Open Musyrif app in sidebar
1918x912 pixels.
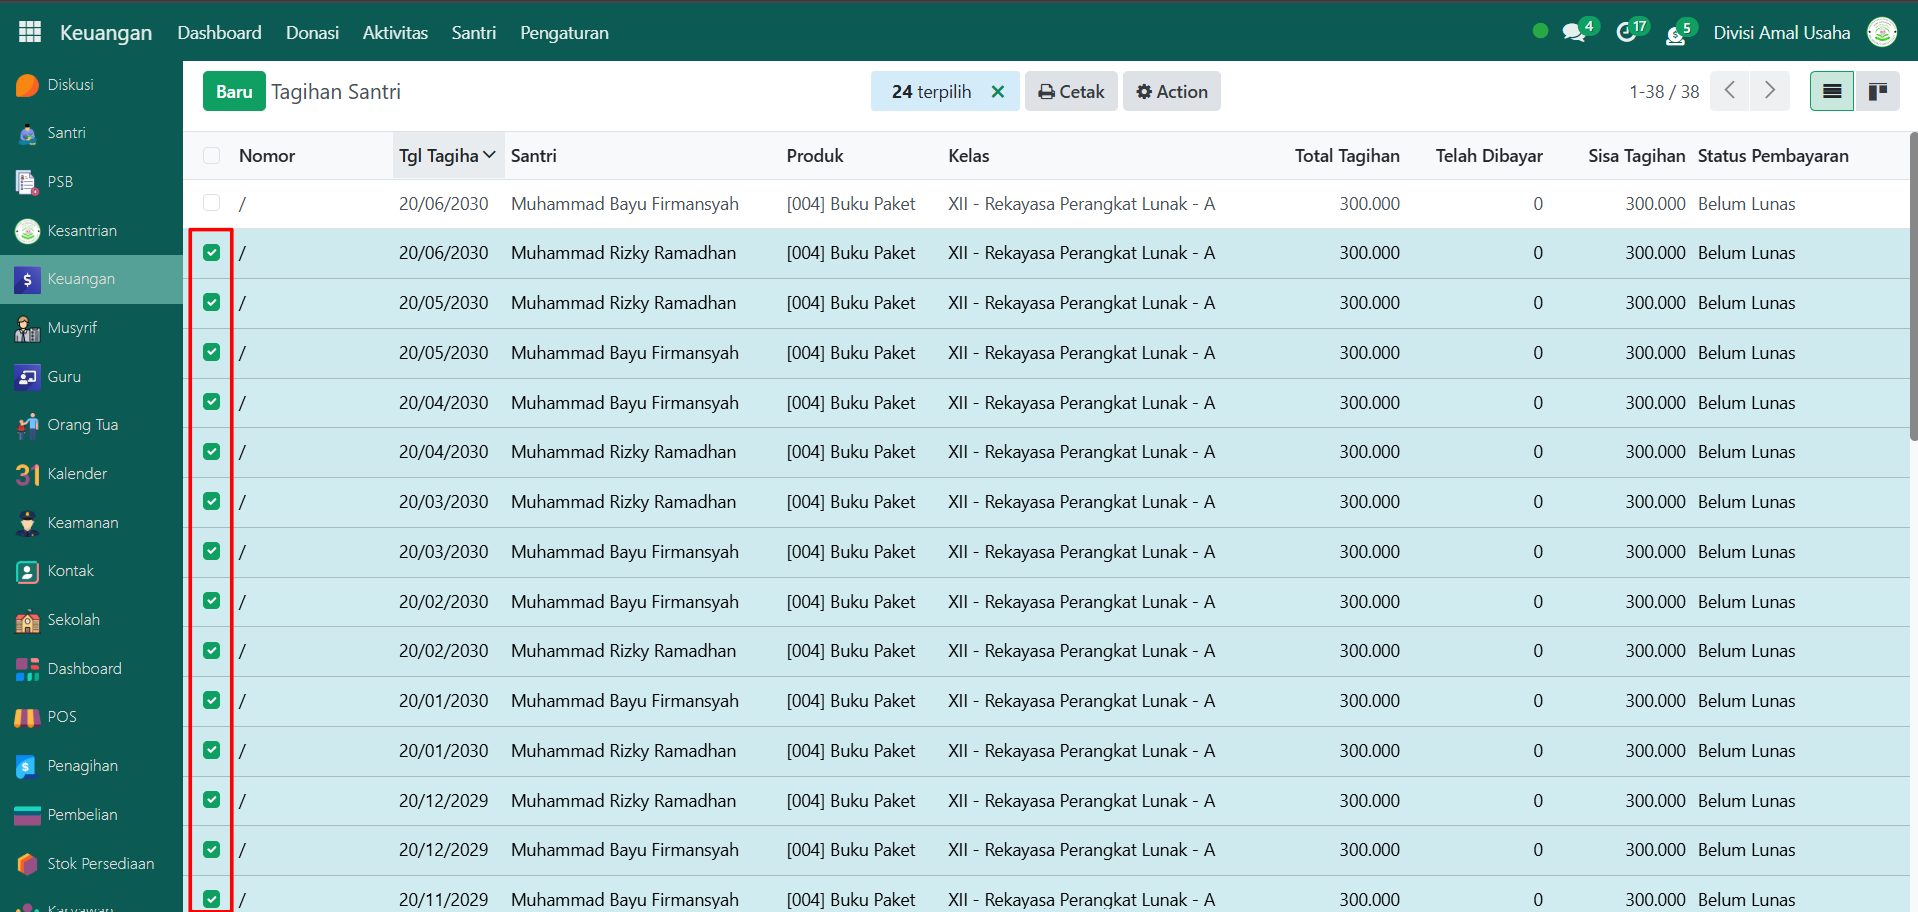point(72,328)
